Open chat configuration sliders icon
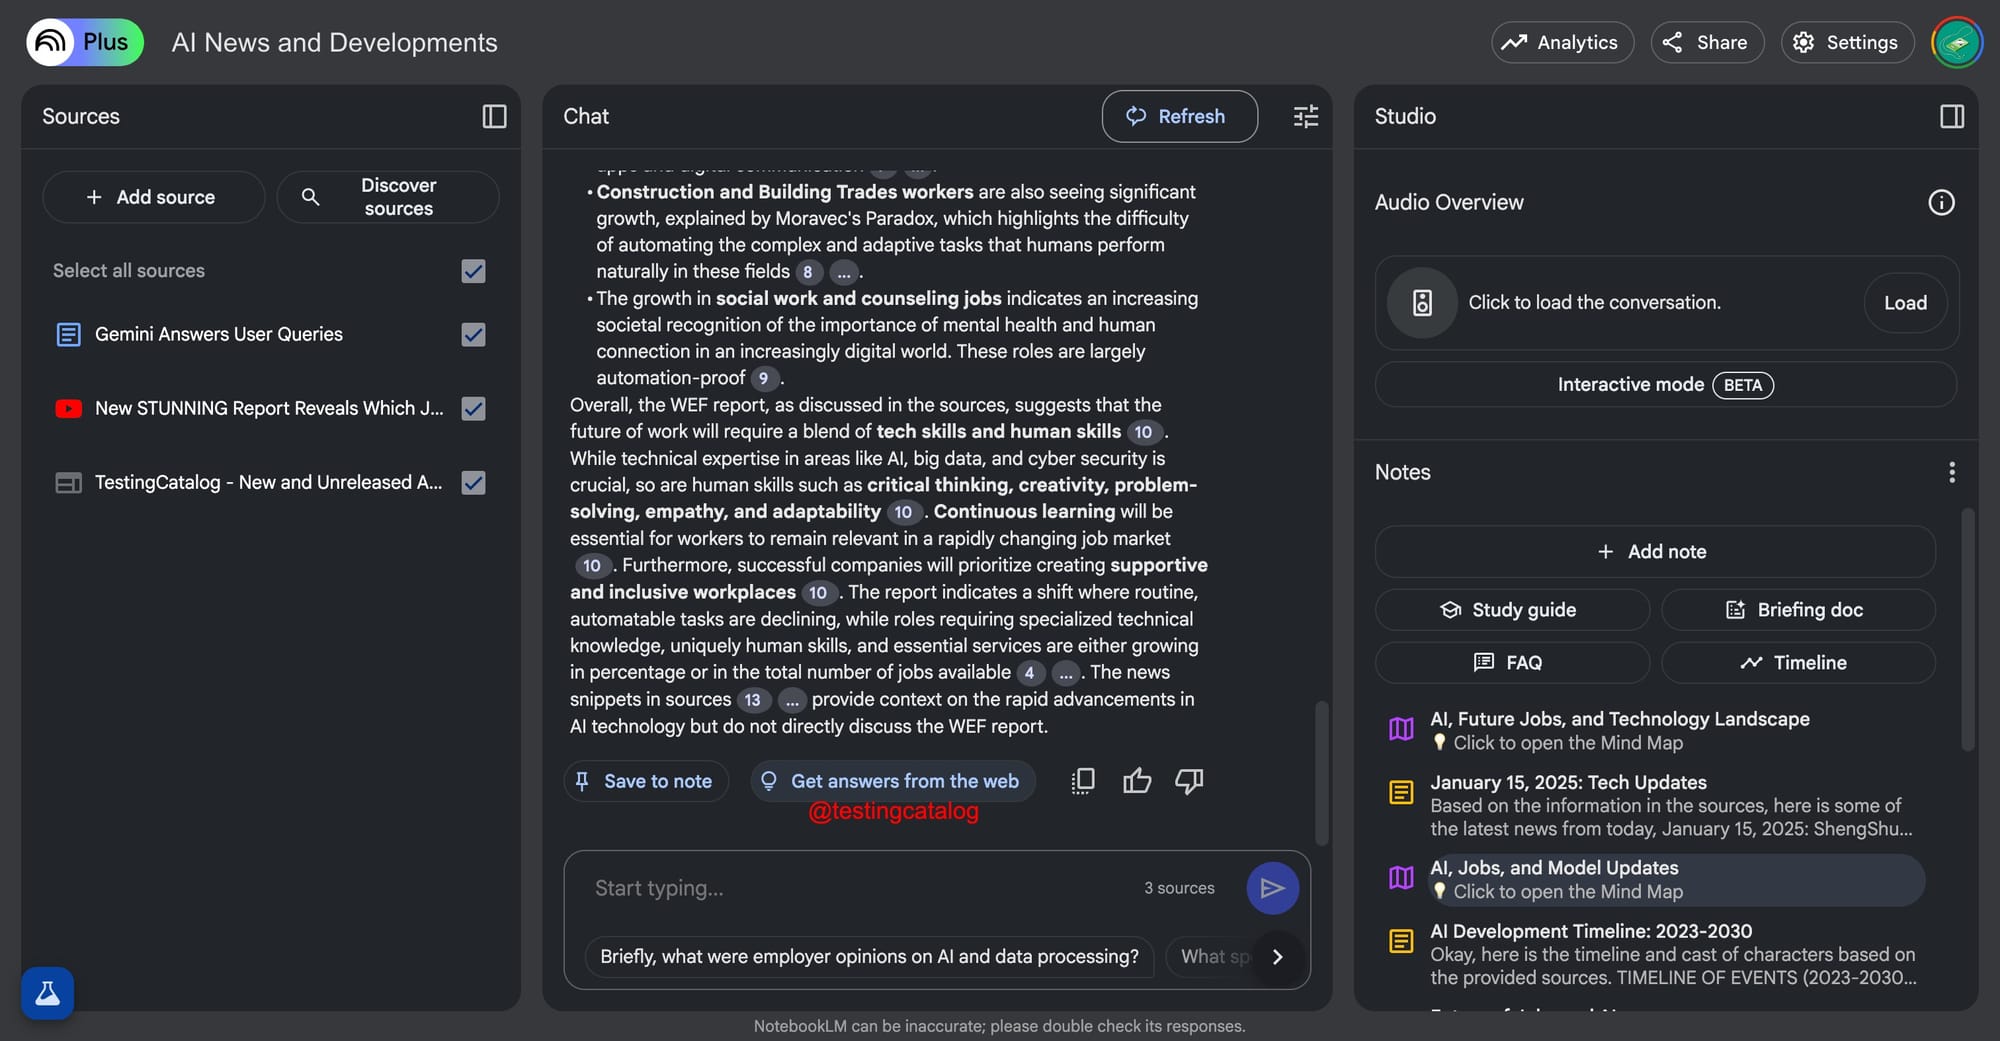 pos(1306,117)
